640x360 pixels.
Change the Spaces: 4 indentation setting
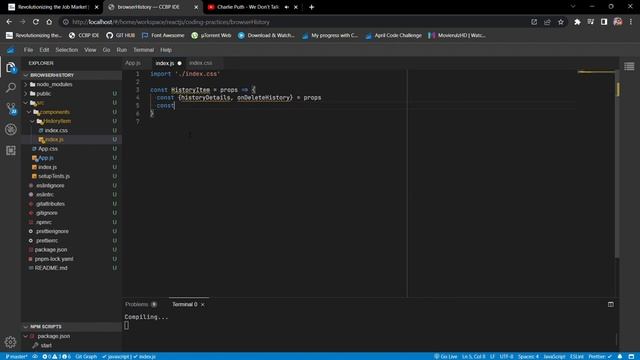point(528,356)
